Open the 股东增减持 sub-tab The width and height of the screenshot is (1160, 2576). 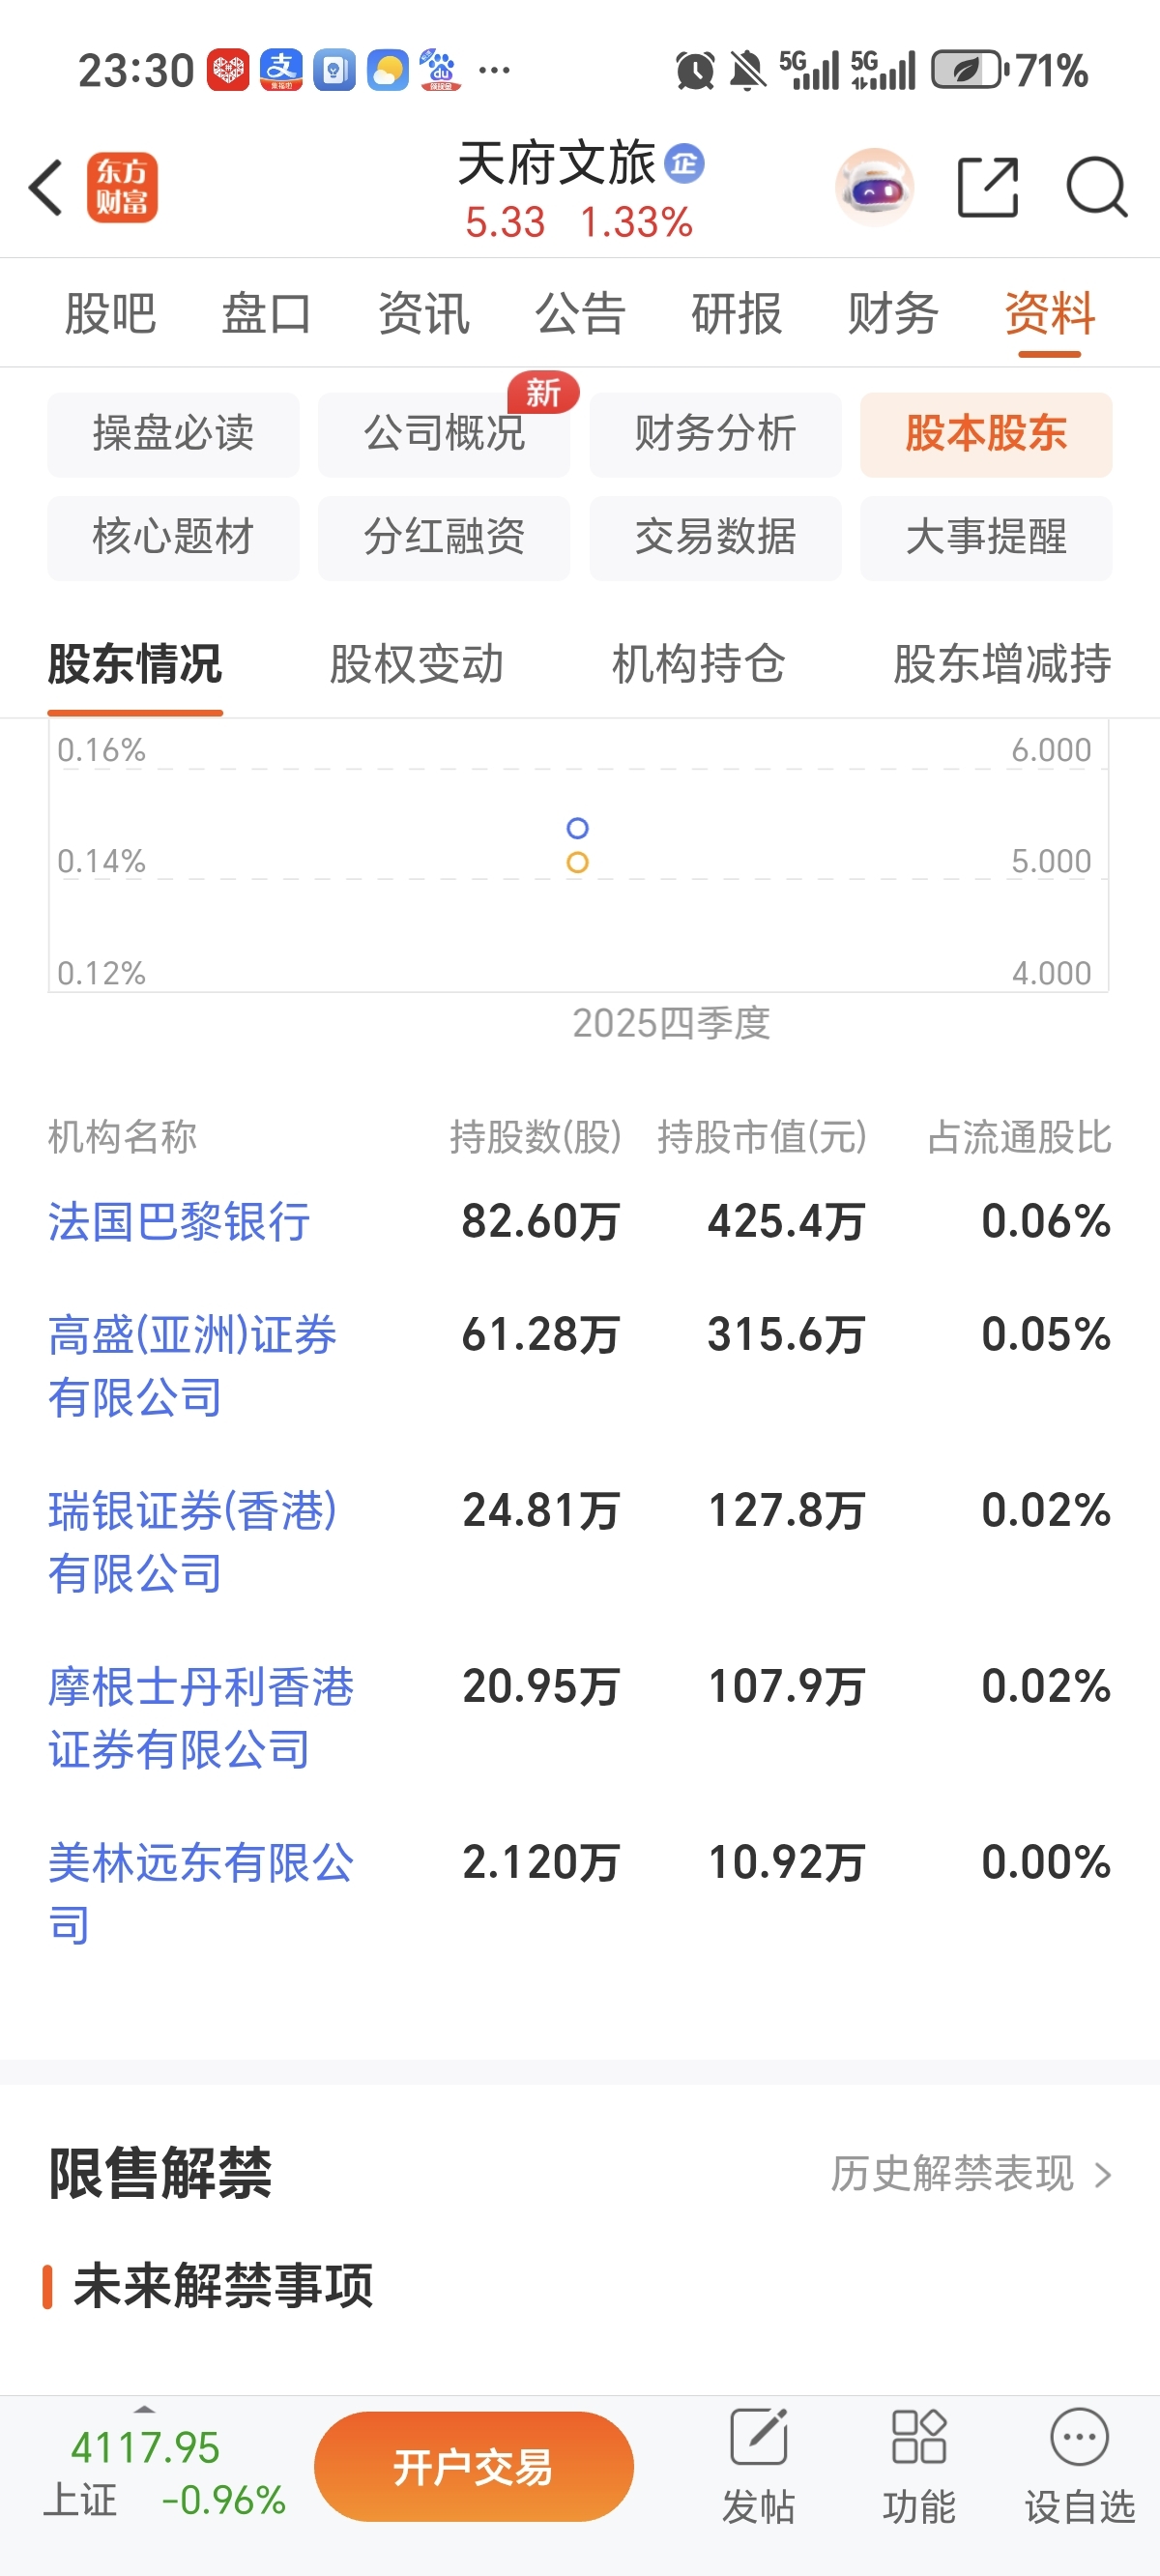(1003, 664)
